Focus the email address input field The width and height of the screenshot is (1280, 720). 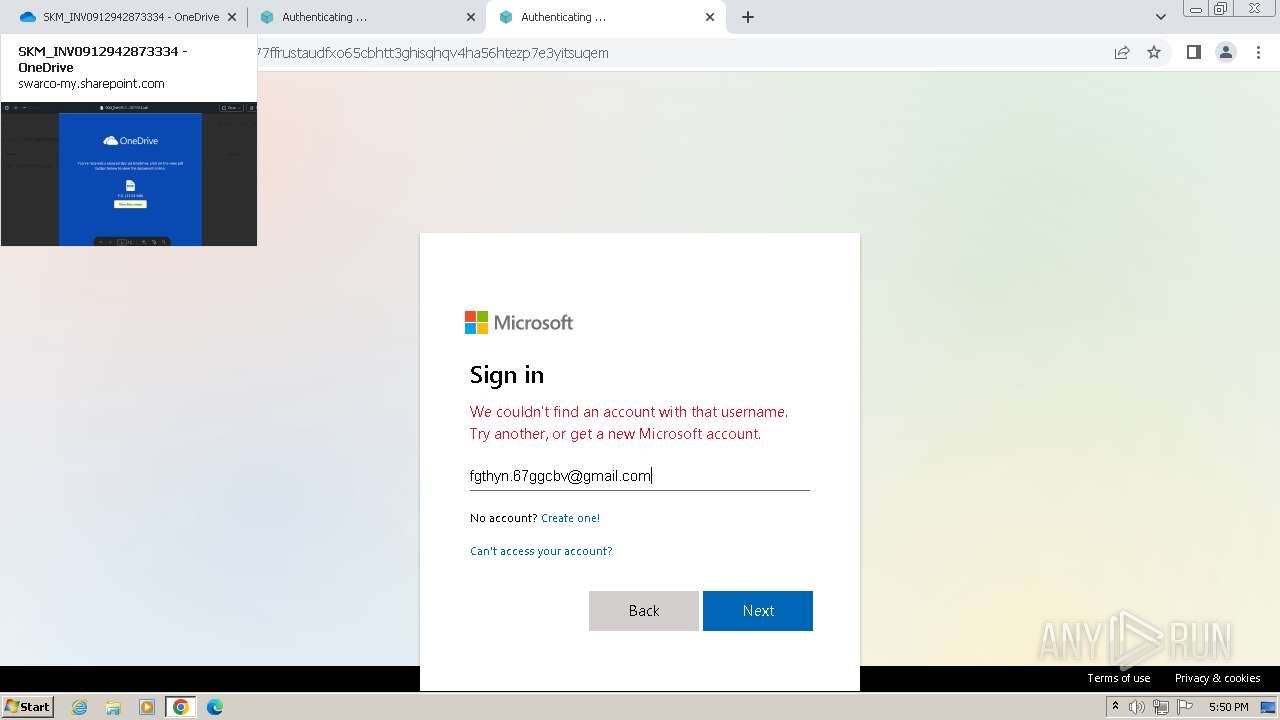click(640, 476)
